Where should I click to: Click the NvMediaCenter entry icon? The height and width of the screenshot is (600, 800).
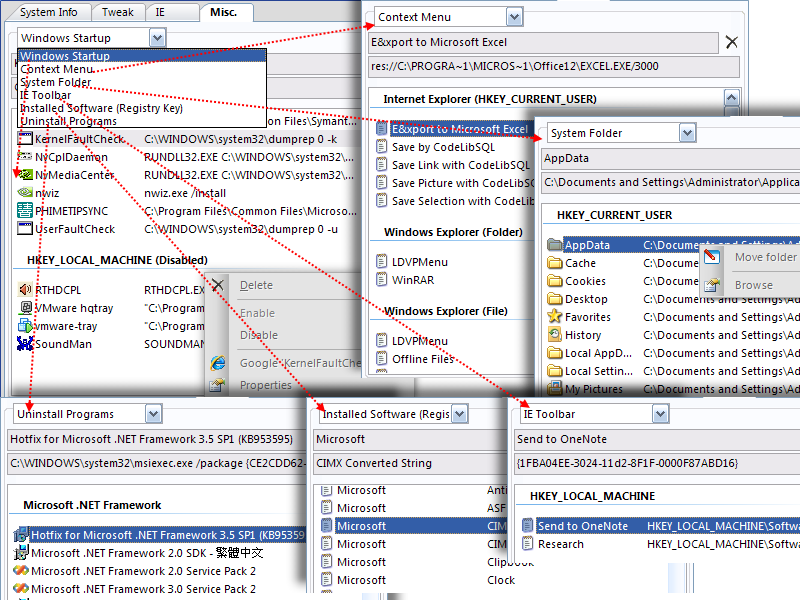coord(24,175)
